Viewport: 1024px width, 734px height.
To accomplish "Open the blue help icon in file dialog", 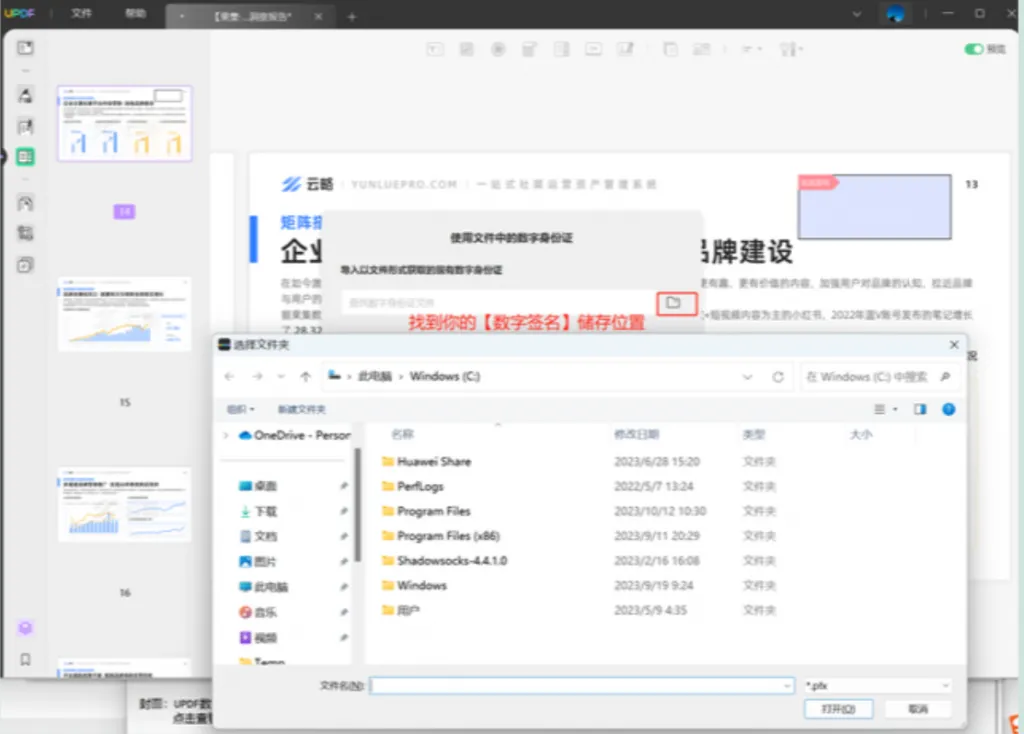I will click(948, 409).
